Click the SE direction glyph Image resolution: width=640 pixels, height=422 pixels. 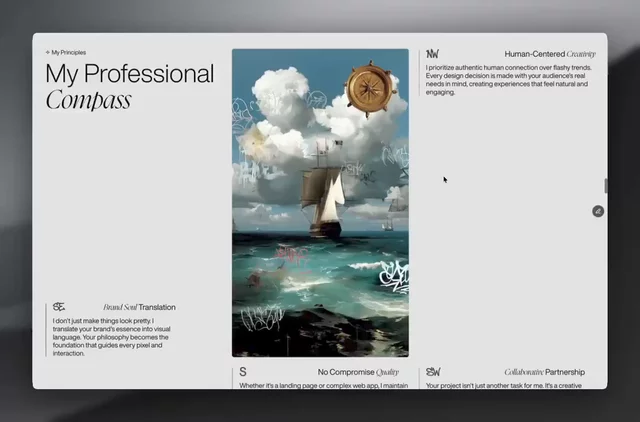[x=59, y=307]
